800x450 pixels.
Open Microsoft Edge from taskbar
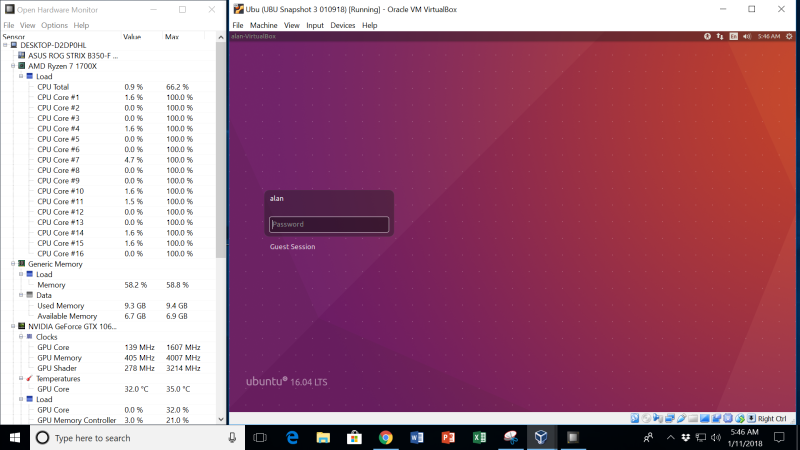pyautogui.click(x=292, y=438)
